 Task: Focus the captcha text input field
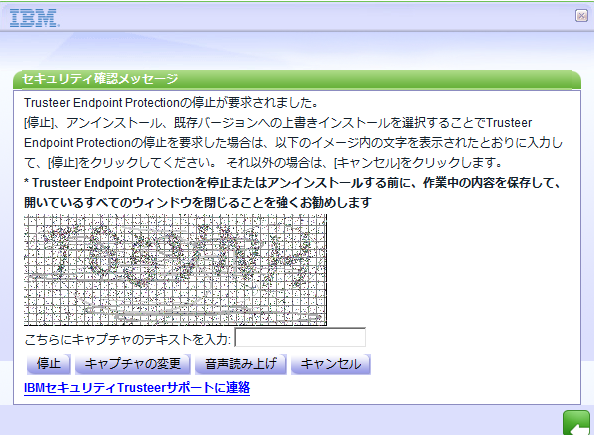[300, 337]
